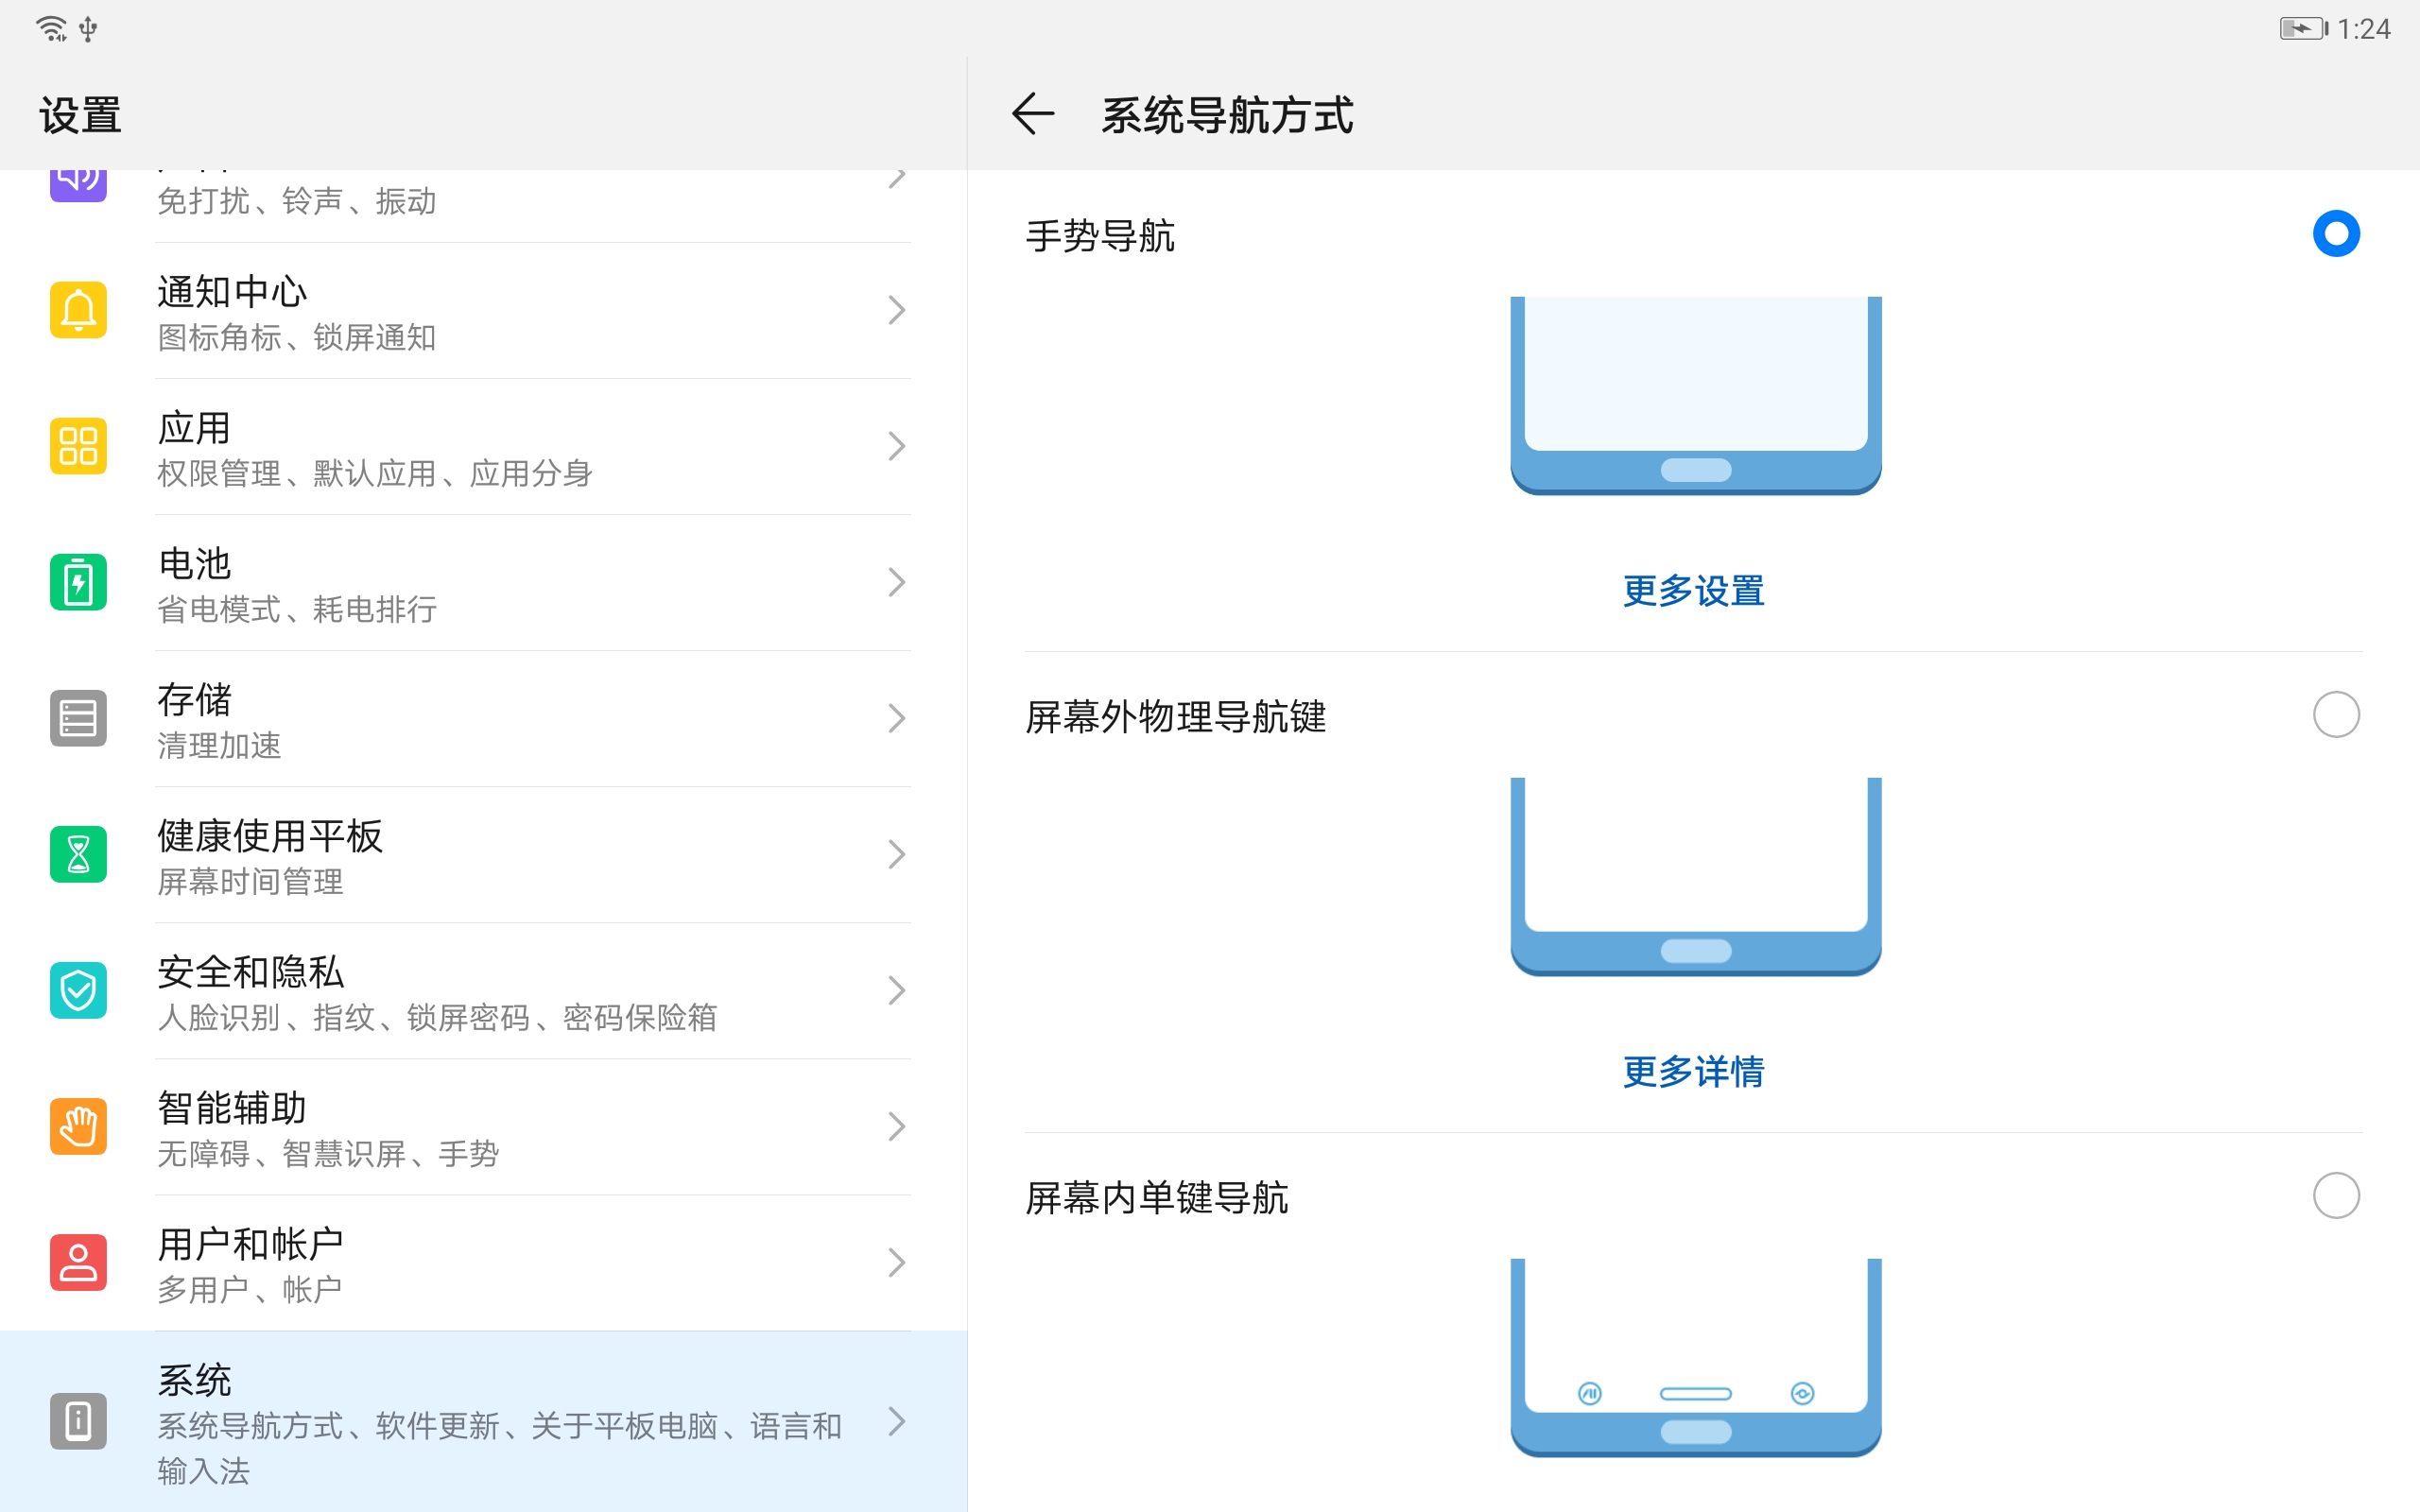The width and height of the screenshot is (2420, 1512).
Task: Open the 智能辅助 hand icon
Action: (x=78, y=1126)
